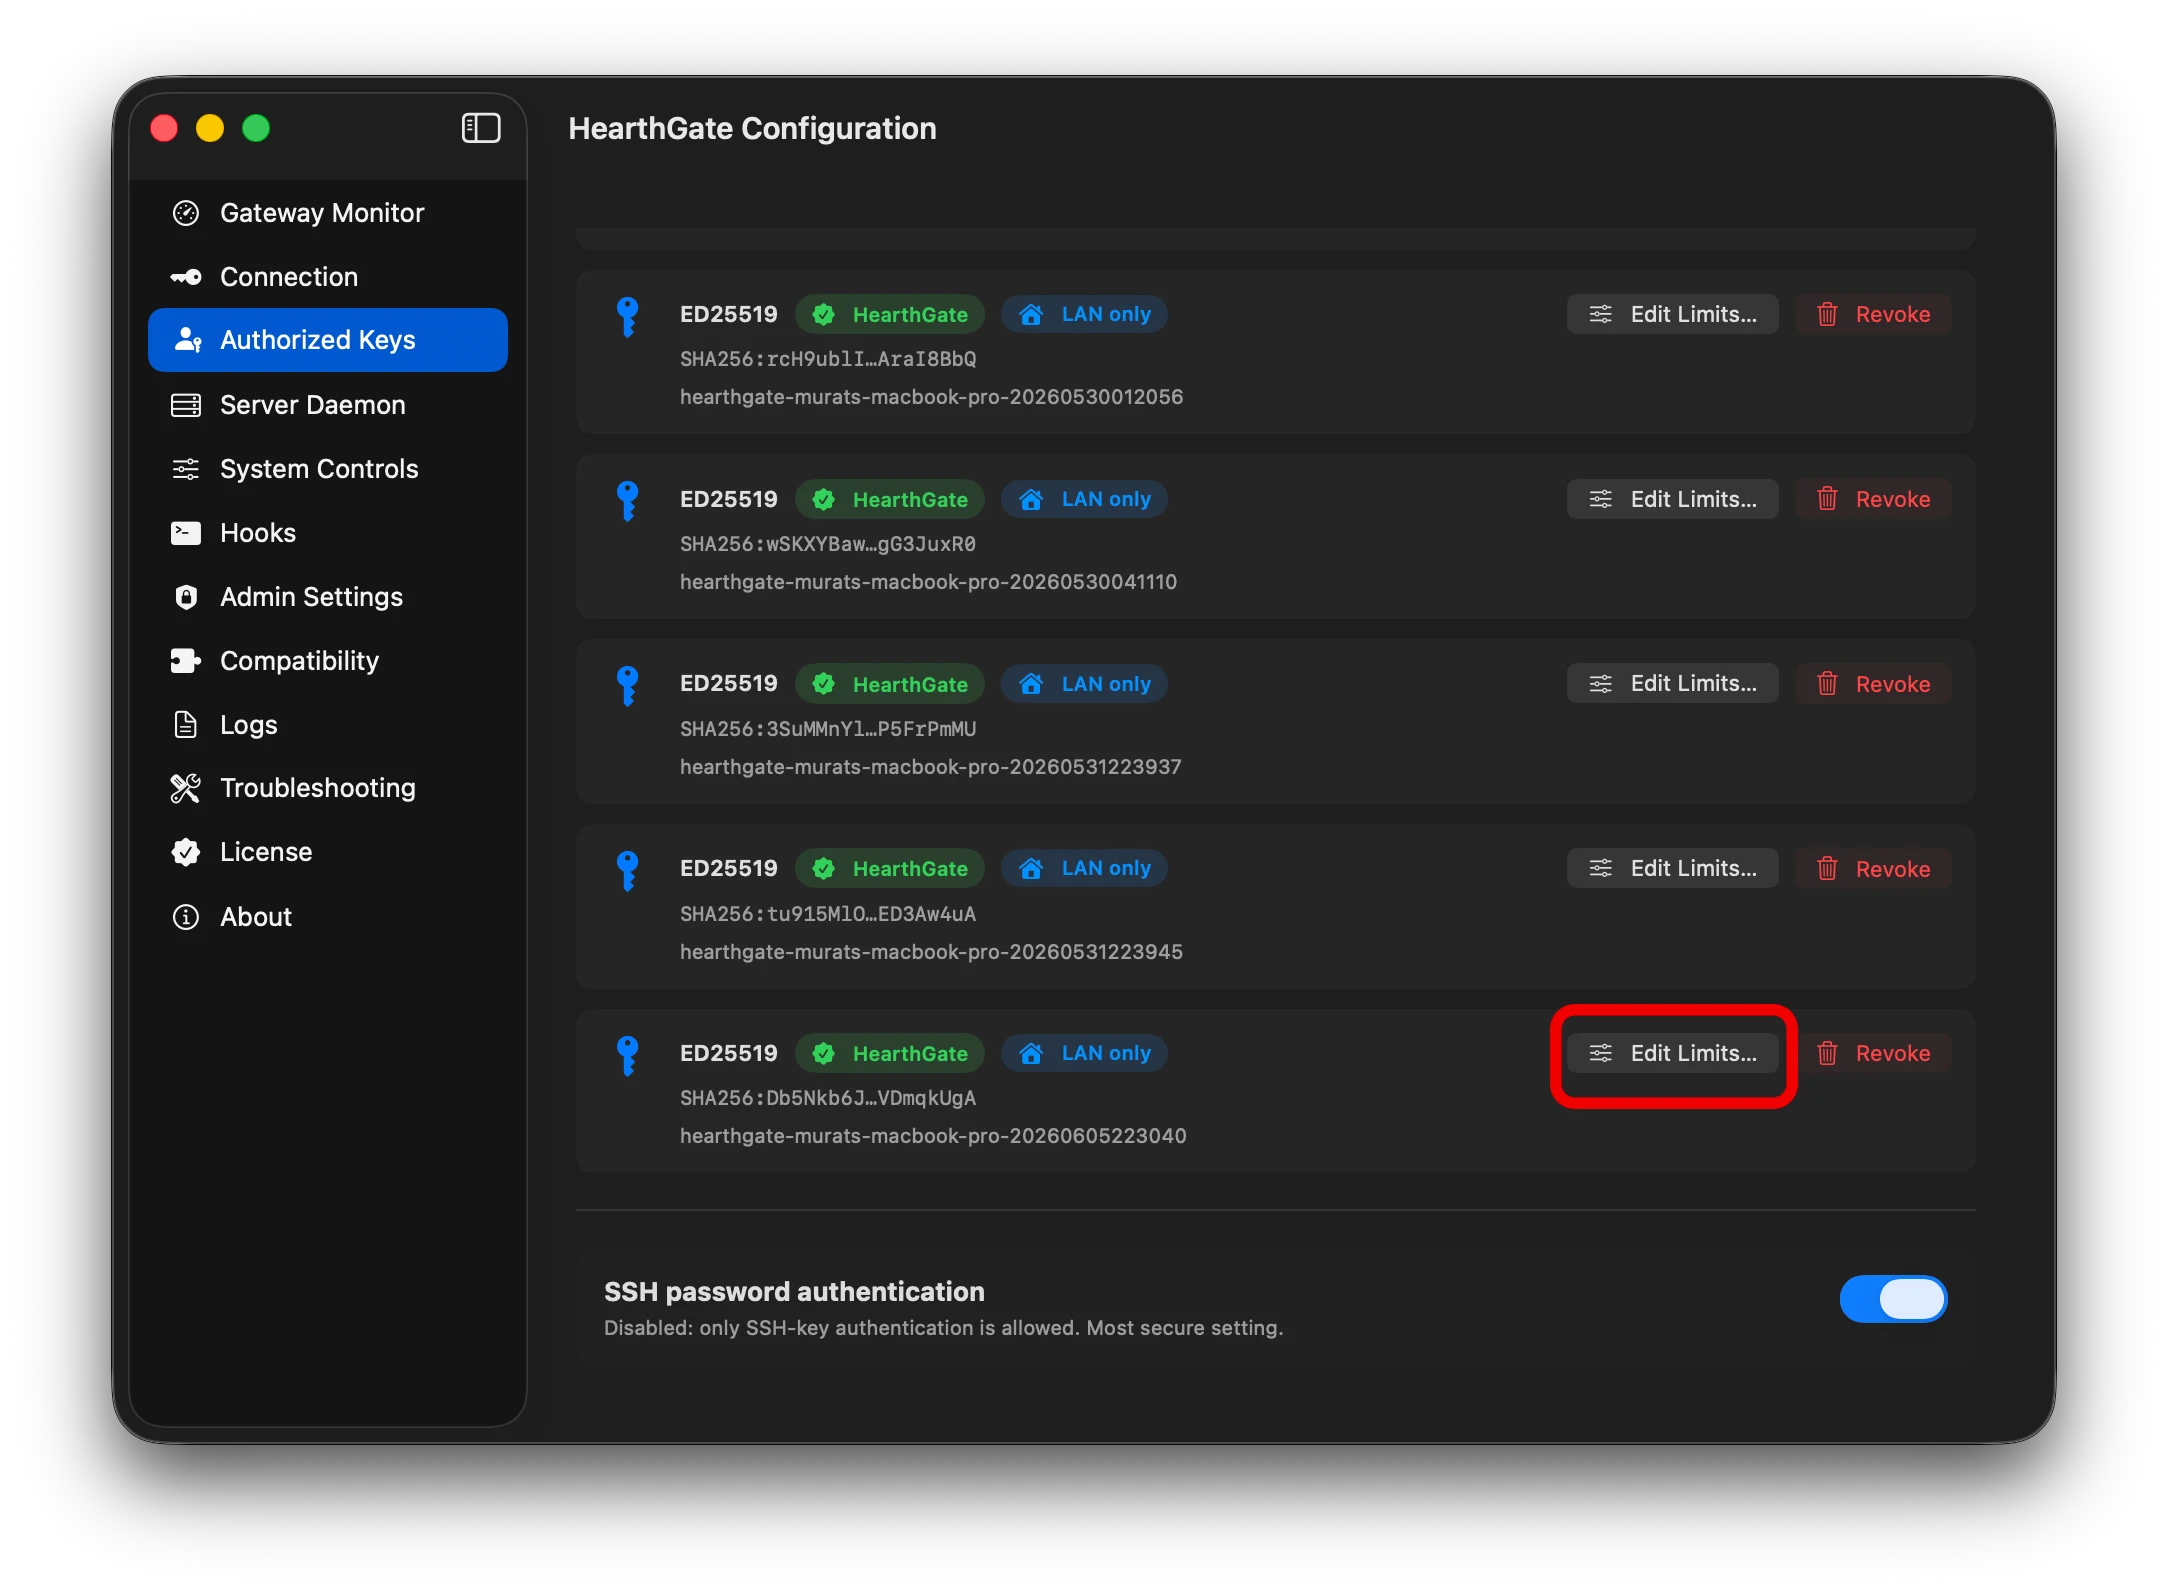The height and width of the screenshot is (1592, 2168).
Task: Click the Admin Settings shield icon
Action: tap(186, 597)
